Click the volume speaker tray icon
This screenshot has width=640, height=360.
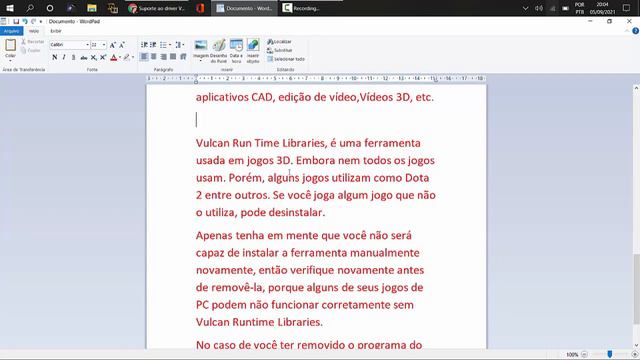(539, 8)
